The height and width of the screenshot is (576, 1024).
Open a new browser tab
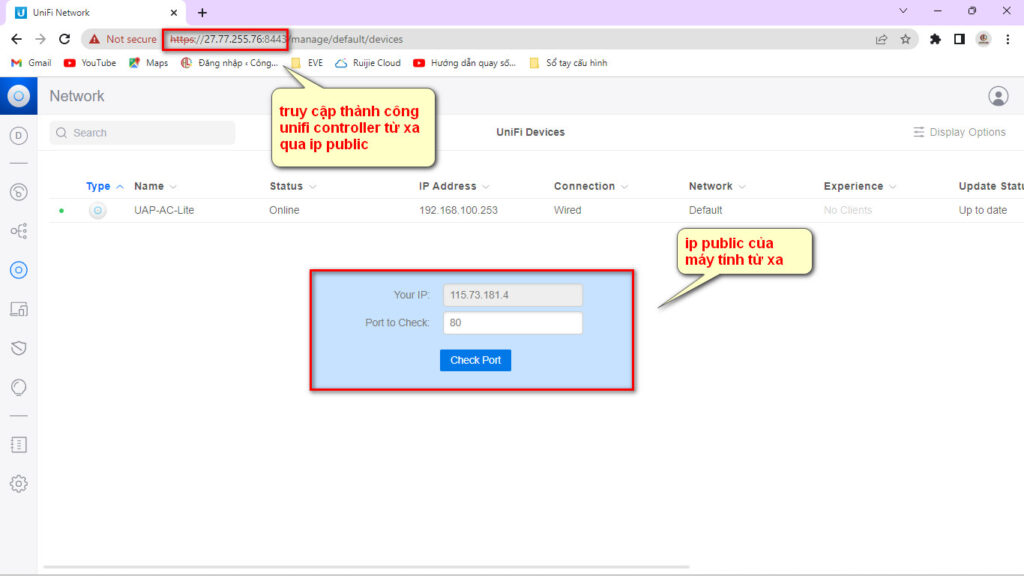click(202, 13)
